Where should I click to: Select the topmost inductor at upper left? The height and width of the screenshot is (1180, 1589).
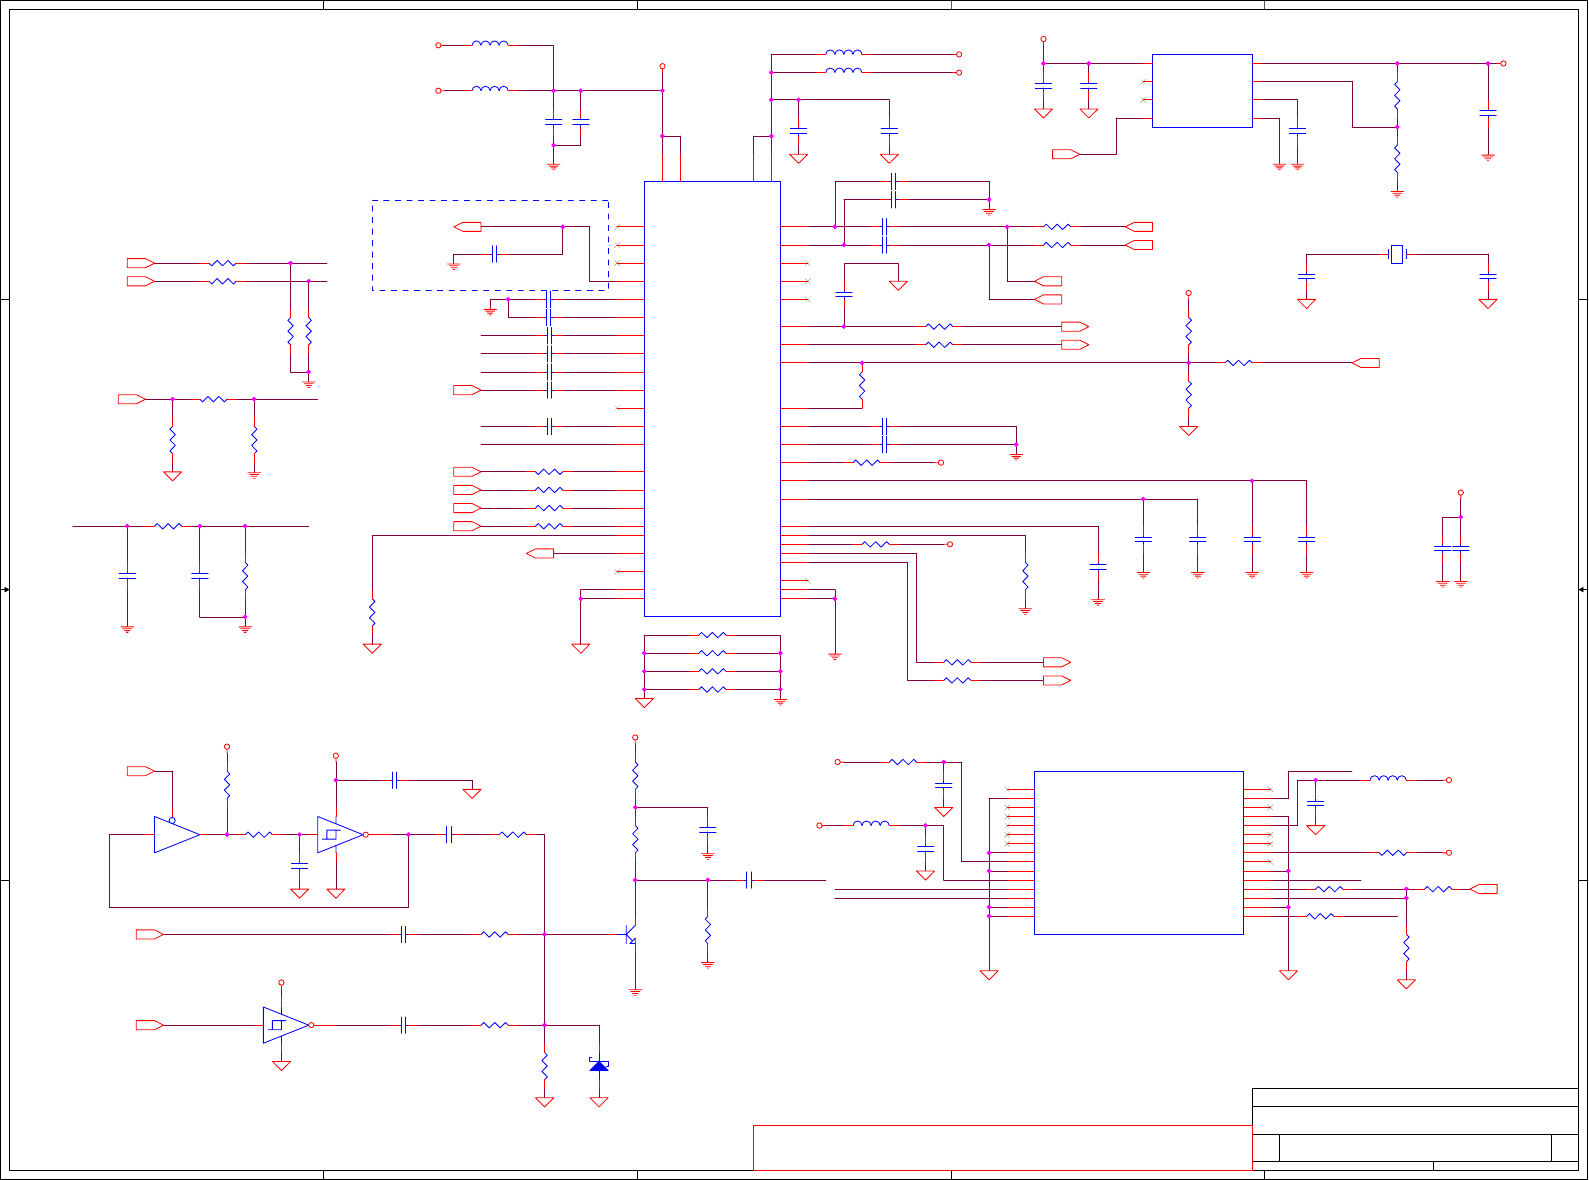pyautogui.click(x=490, y=44)
